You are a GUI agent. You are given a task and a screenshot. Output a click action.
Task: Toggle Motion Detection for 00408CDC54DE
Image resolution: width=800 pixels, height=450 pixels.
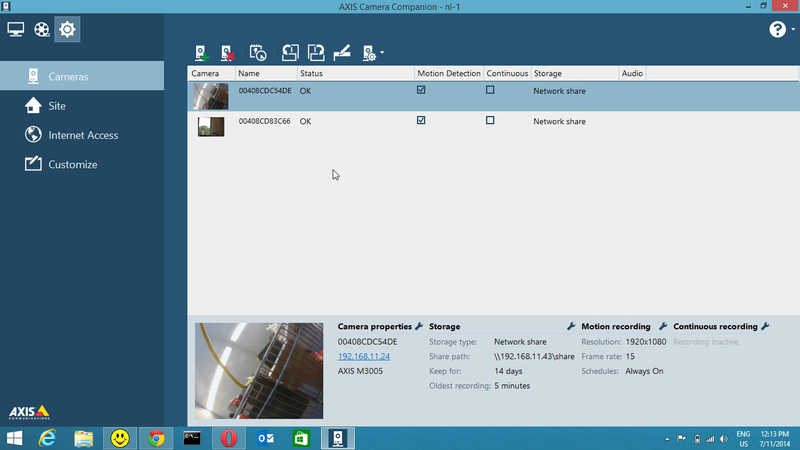(421, 90)
